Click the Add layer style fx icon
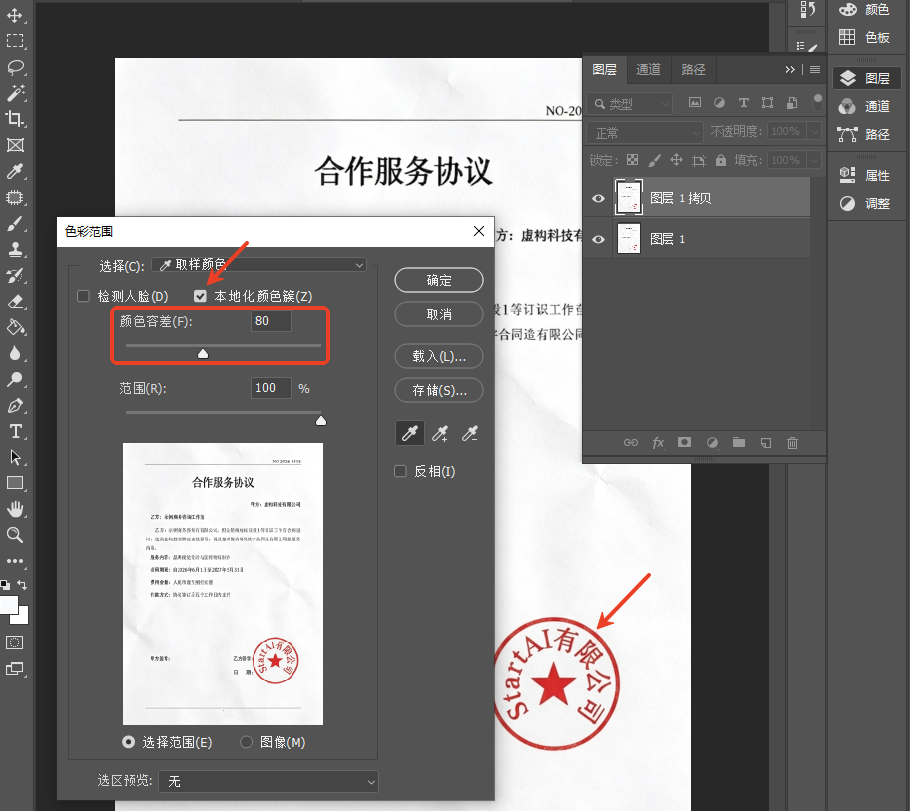The height and width of the screenshot is (811, 910). pos(658,443)
